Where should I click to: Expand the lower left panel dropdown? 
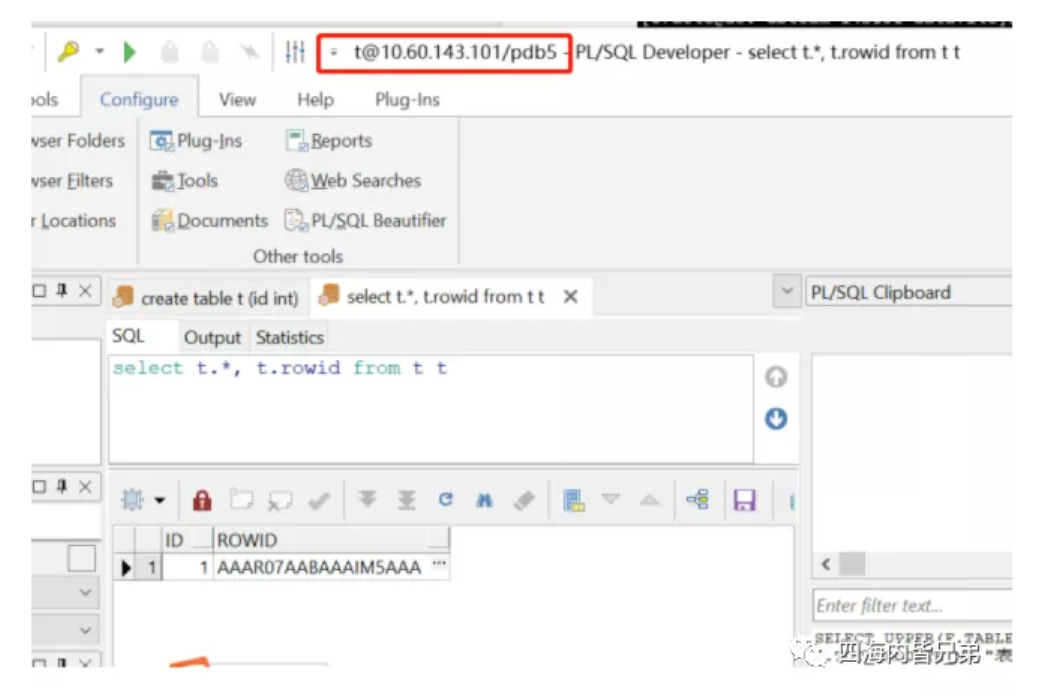(85, 630)
